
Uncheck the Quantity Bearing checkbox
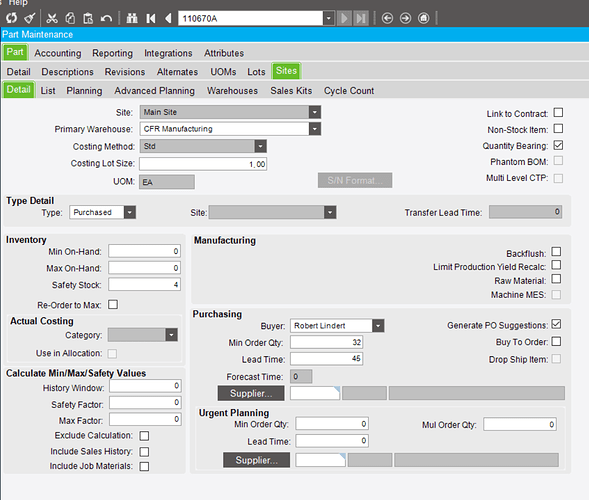558,145
